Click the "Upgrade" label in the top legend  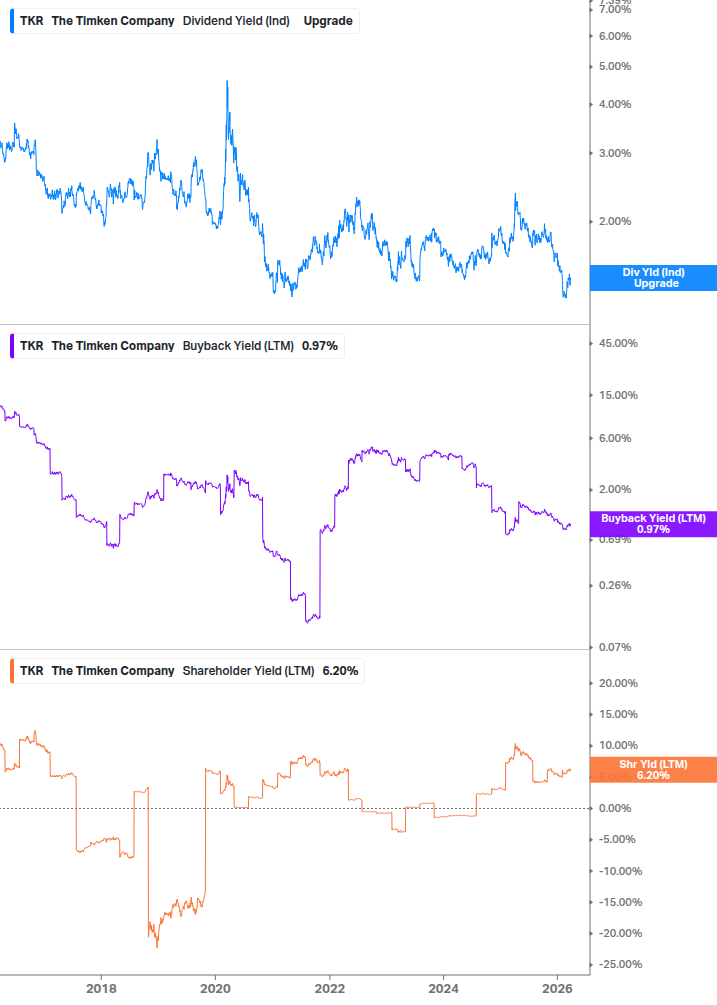[x=330, y=20]
